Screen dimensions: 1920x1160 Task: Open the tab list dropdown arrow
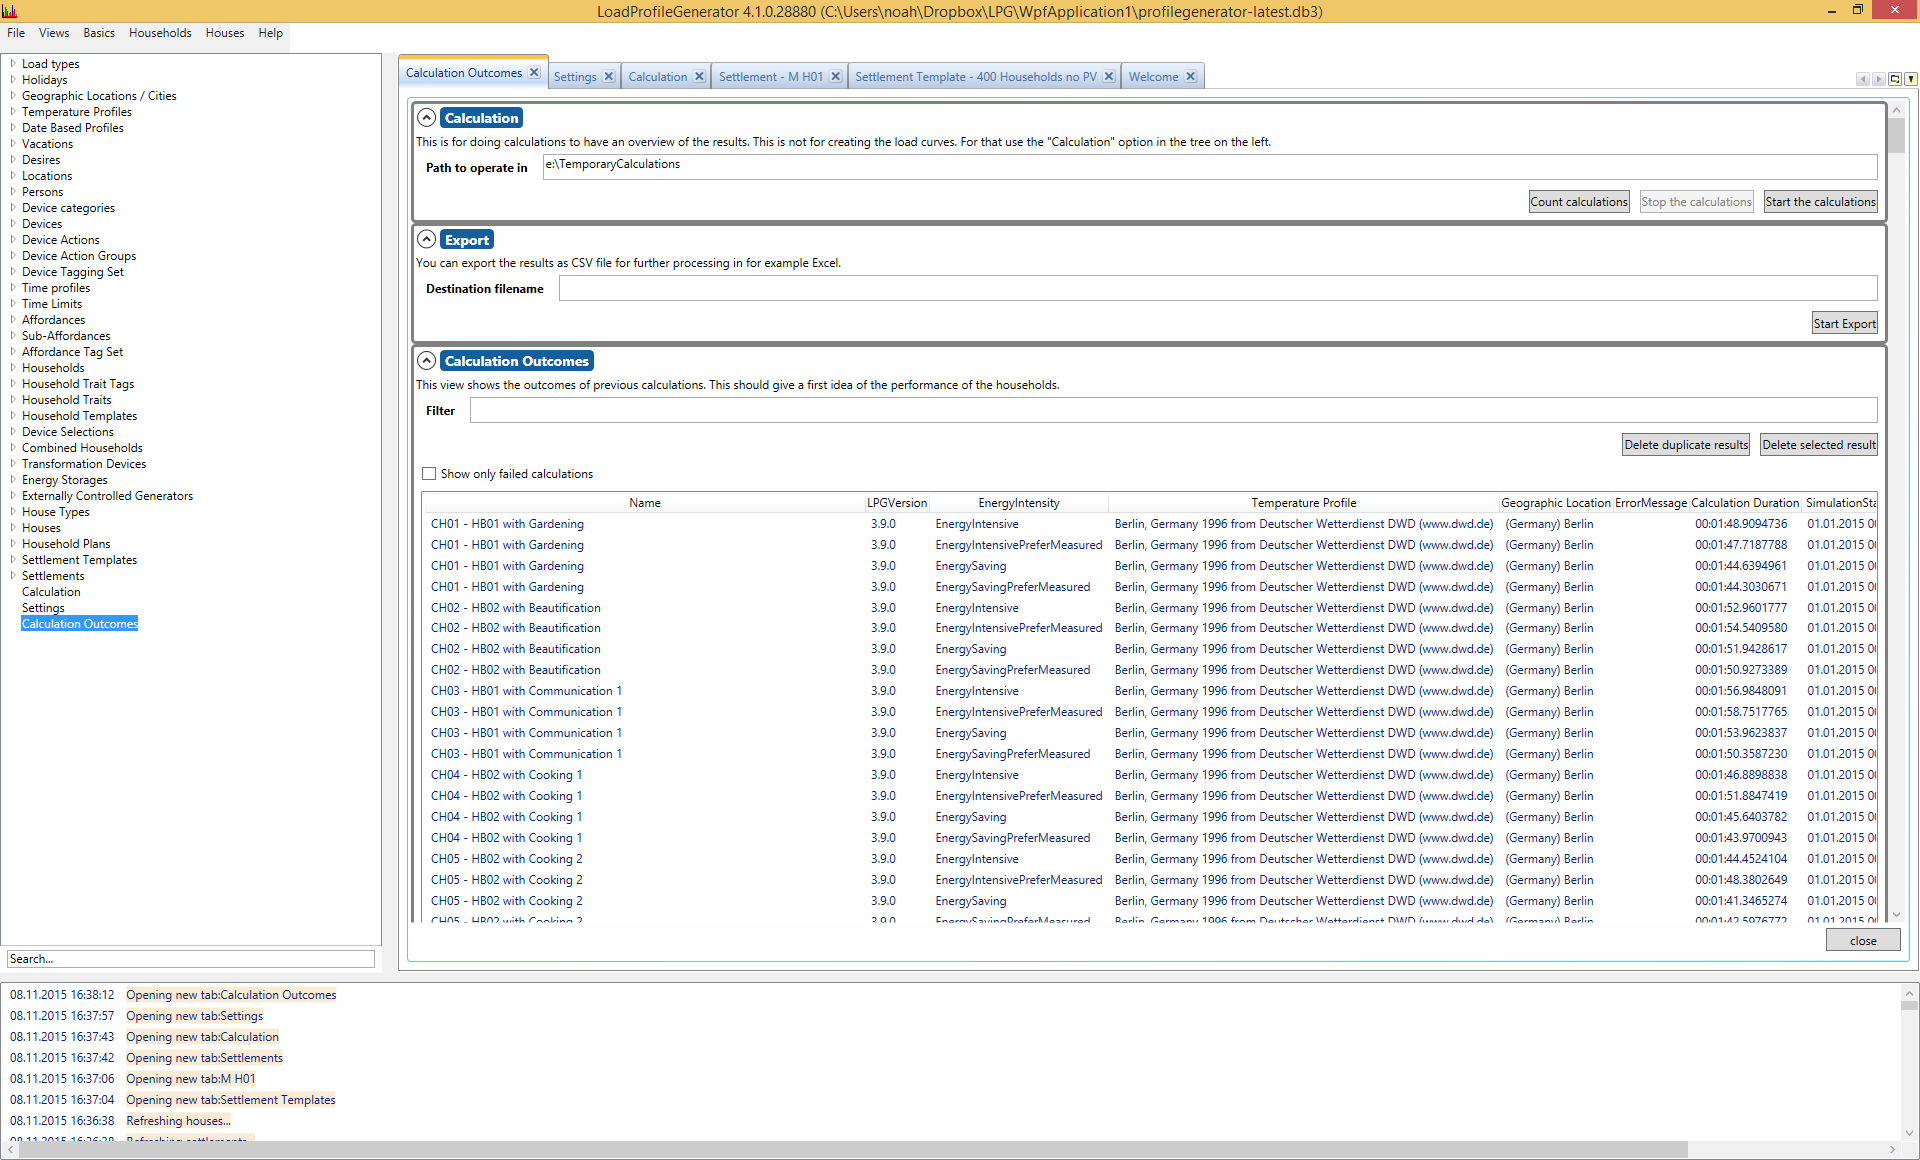(1910, 79)
